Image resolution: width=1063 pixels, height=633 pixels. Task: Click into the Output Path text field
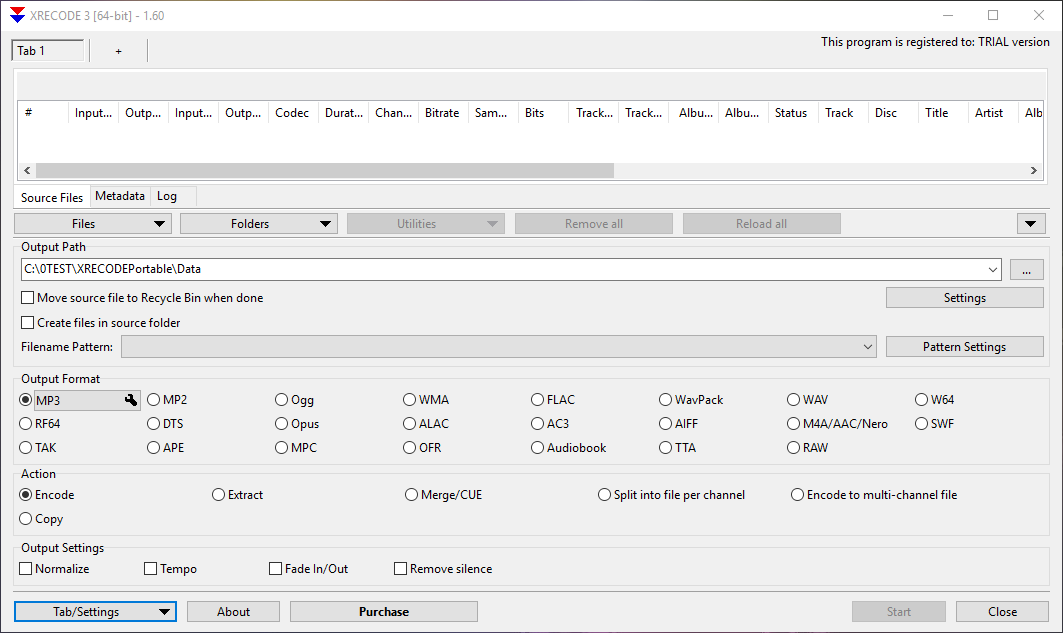502,269
